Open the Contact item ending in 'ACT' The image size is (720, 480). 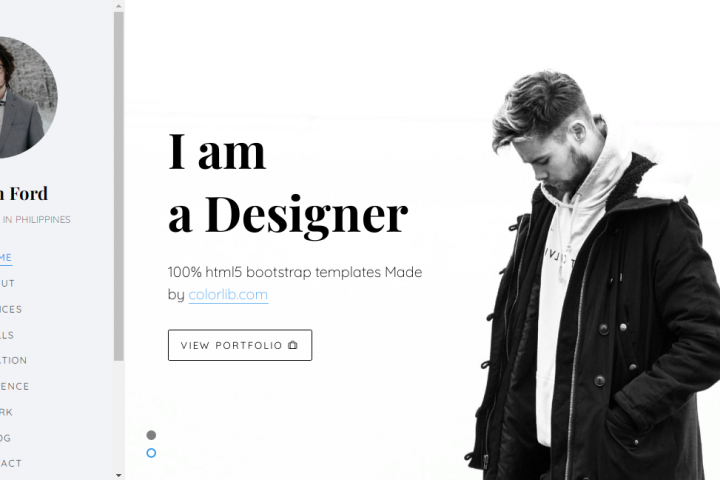(11, 463)
